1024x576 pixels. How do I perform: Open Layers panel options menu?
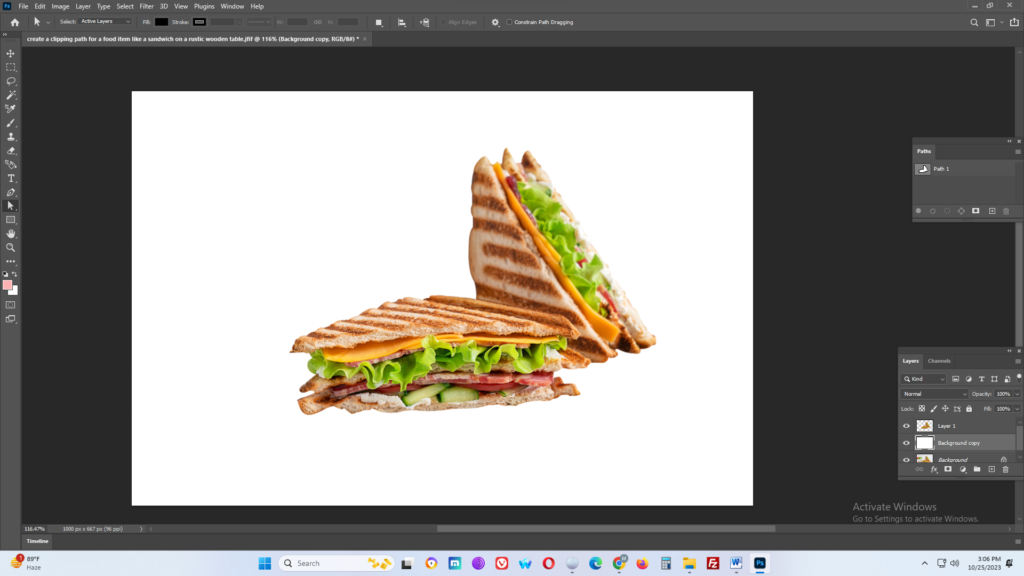click(x=1017, y=361)
